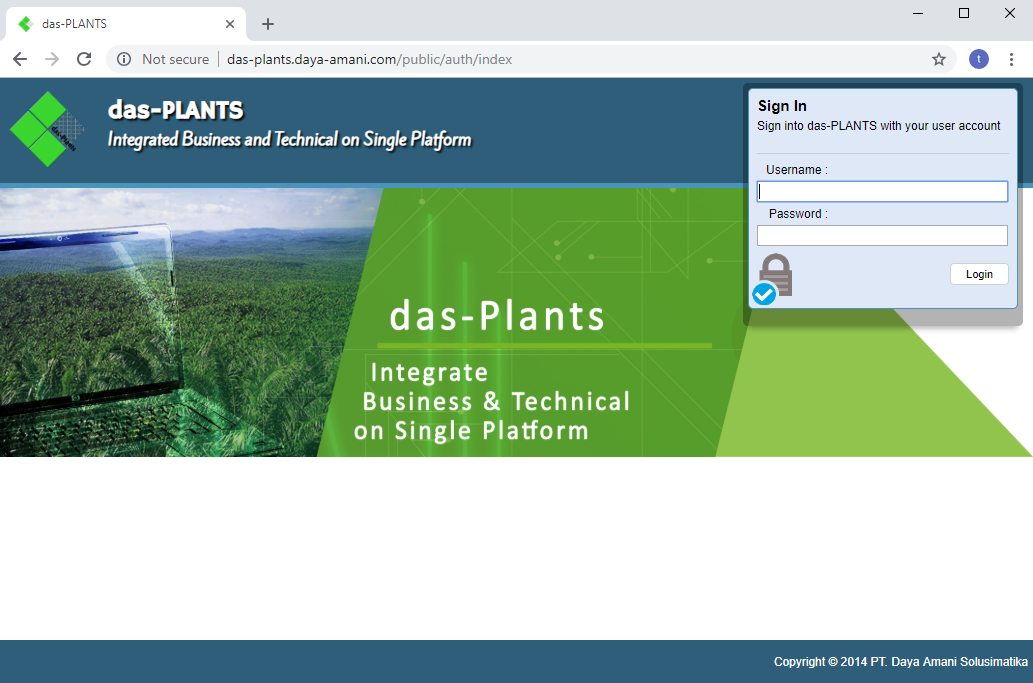This screenshot has height=683, width=1033.
Task: Click the address bar URL
Action: 369,59
